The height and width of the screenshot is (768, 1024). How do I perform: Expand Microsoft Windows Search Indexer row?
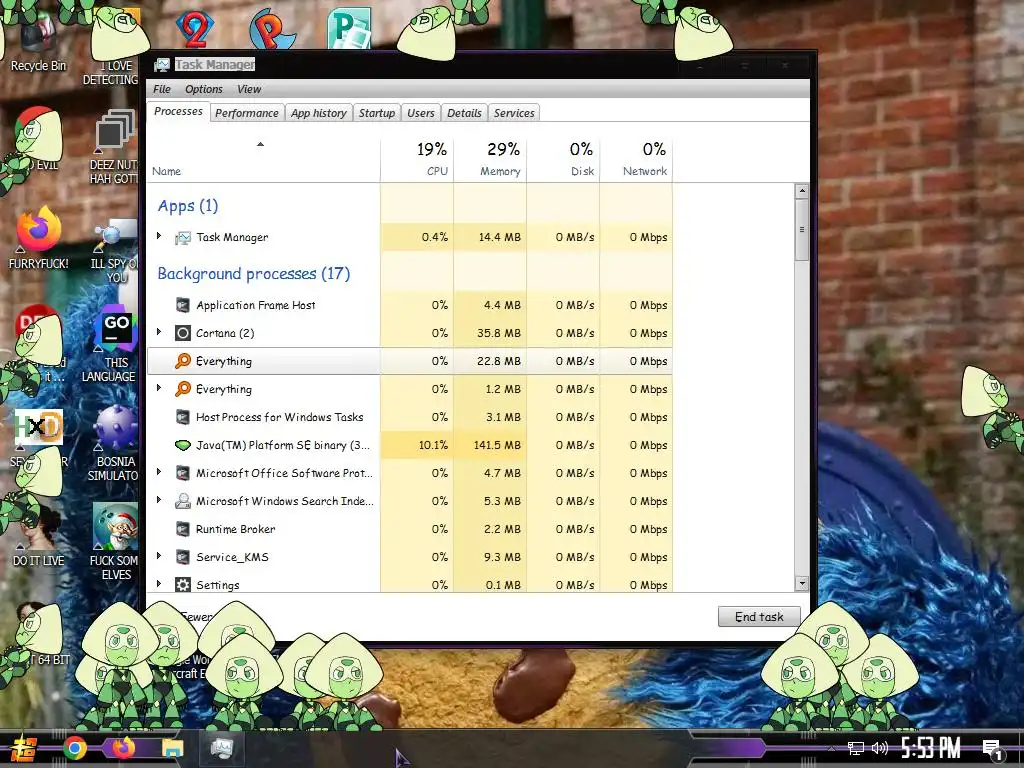pos(159,500)
